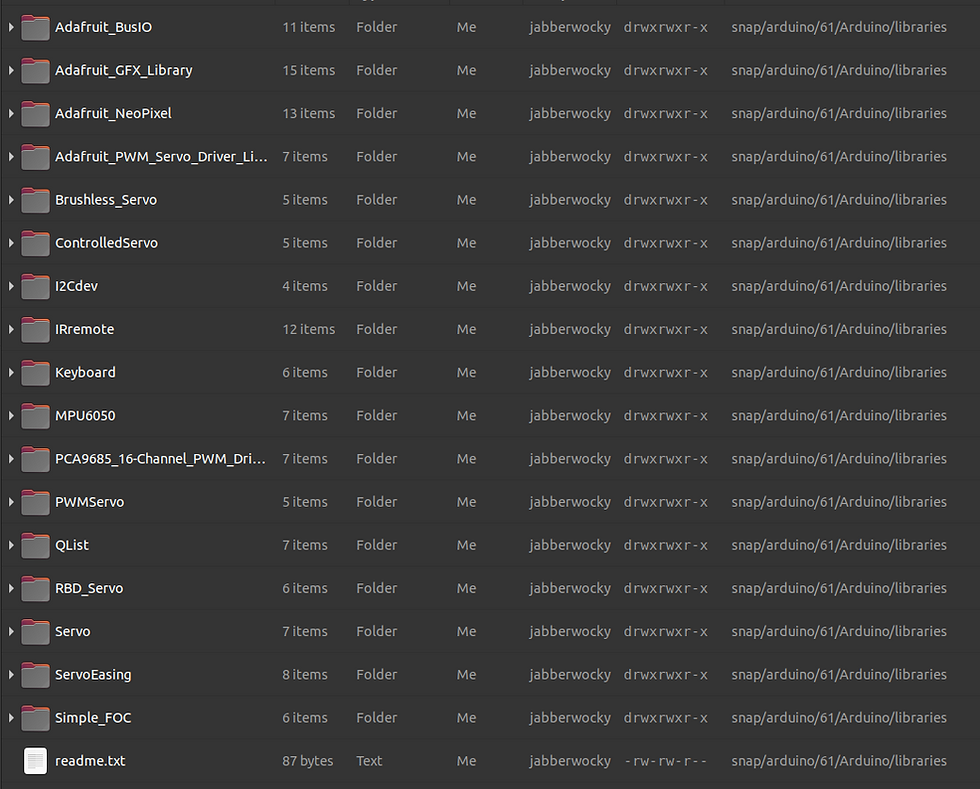The width and height of the screenshot is (980, 789).
Task: Click the ServoEasing folder icon
Action: tap(35, 675)
